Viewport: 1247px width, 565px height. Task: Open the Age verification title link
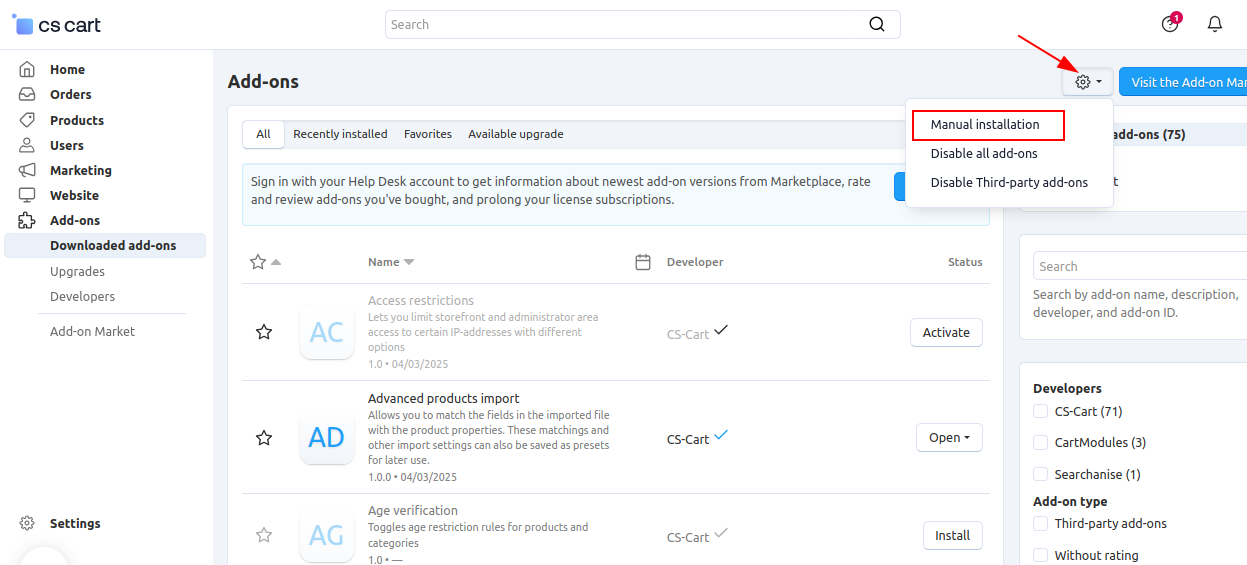[413, 510]
